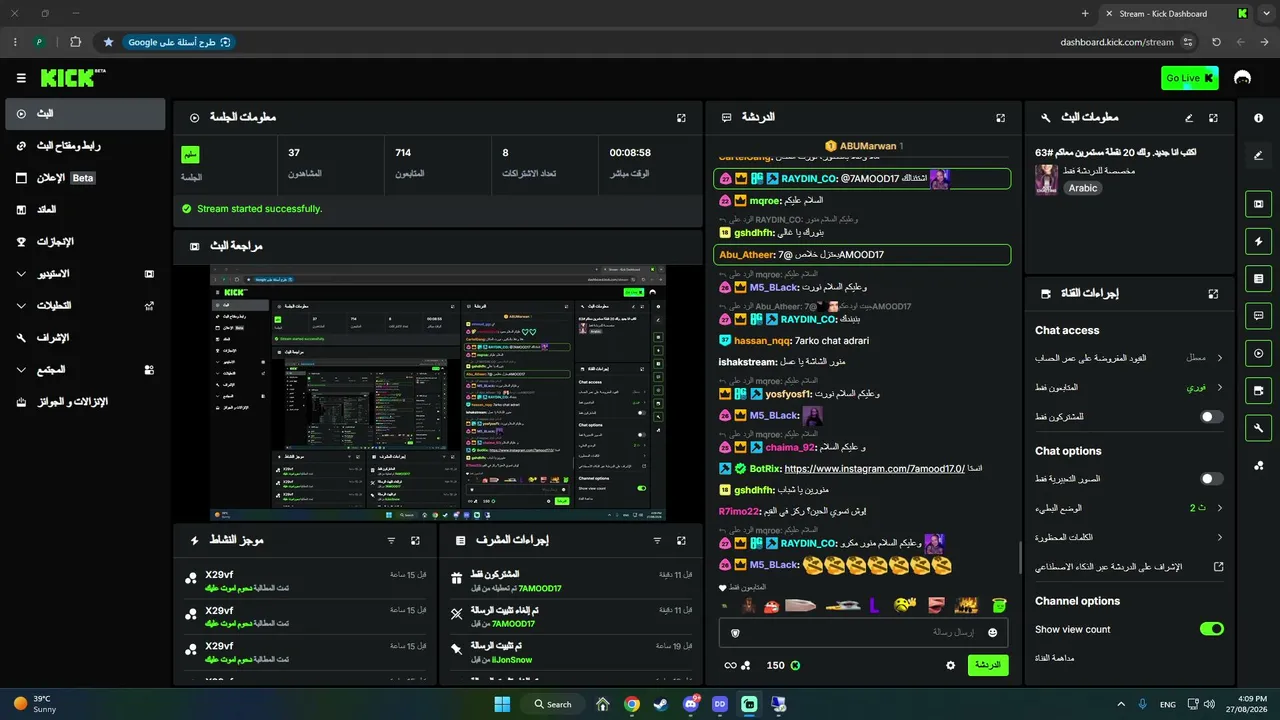Toggle the lightning bolt widget in the right icon strip
Screen dimensions: 1280x720
[x=1258, y=241]
